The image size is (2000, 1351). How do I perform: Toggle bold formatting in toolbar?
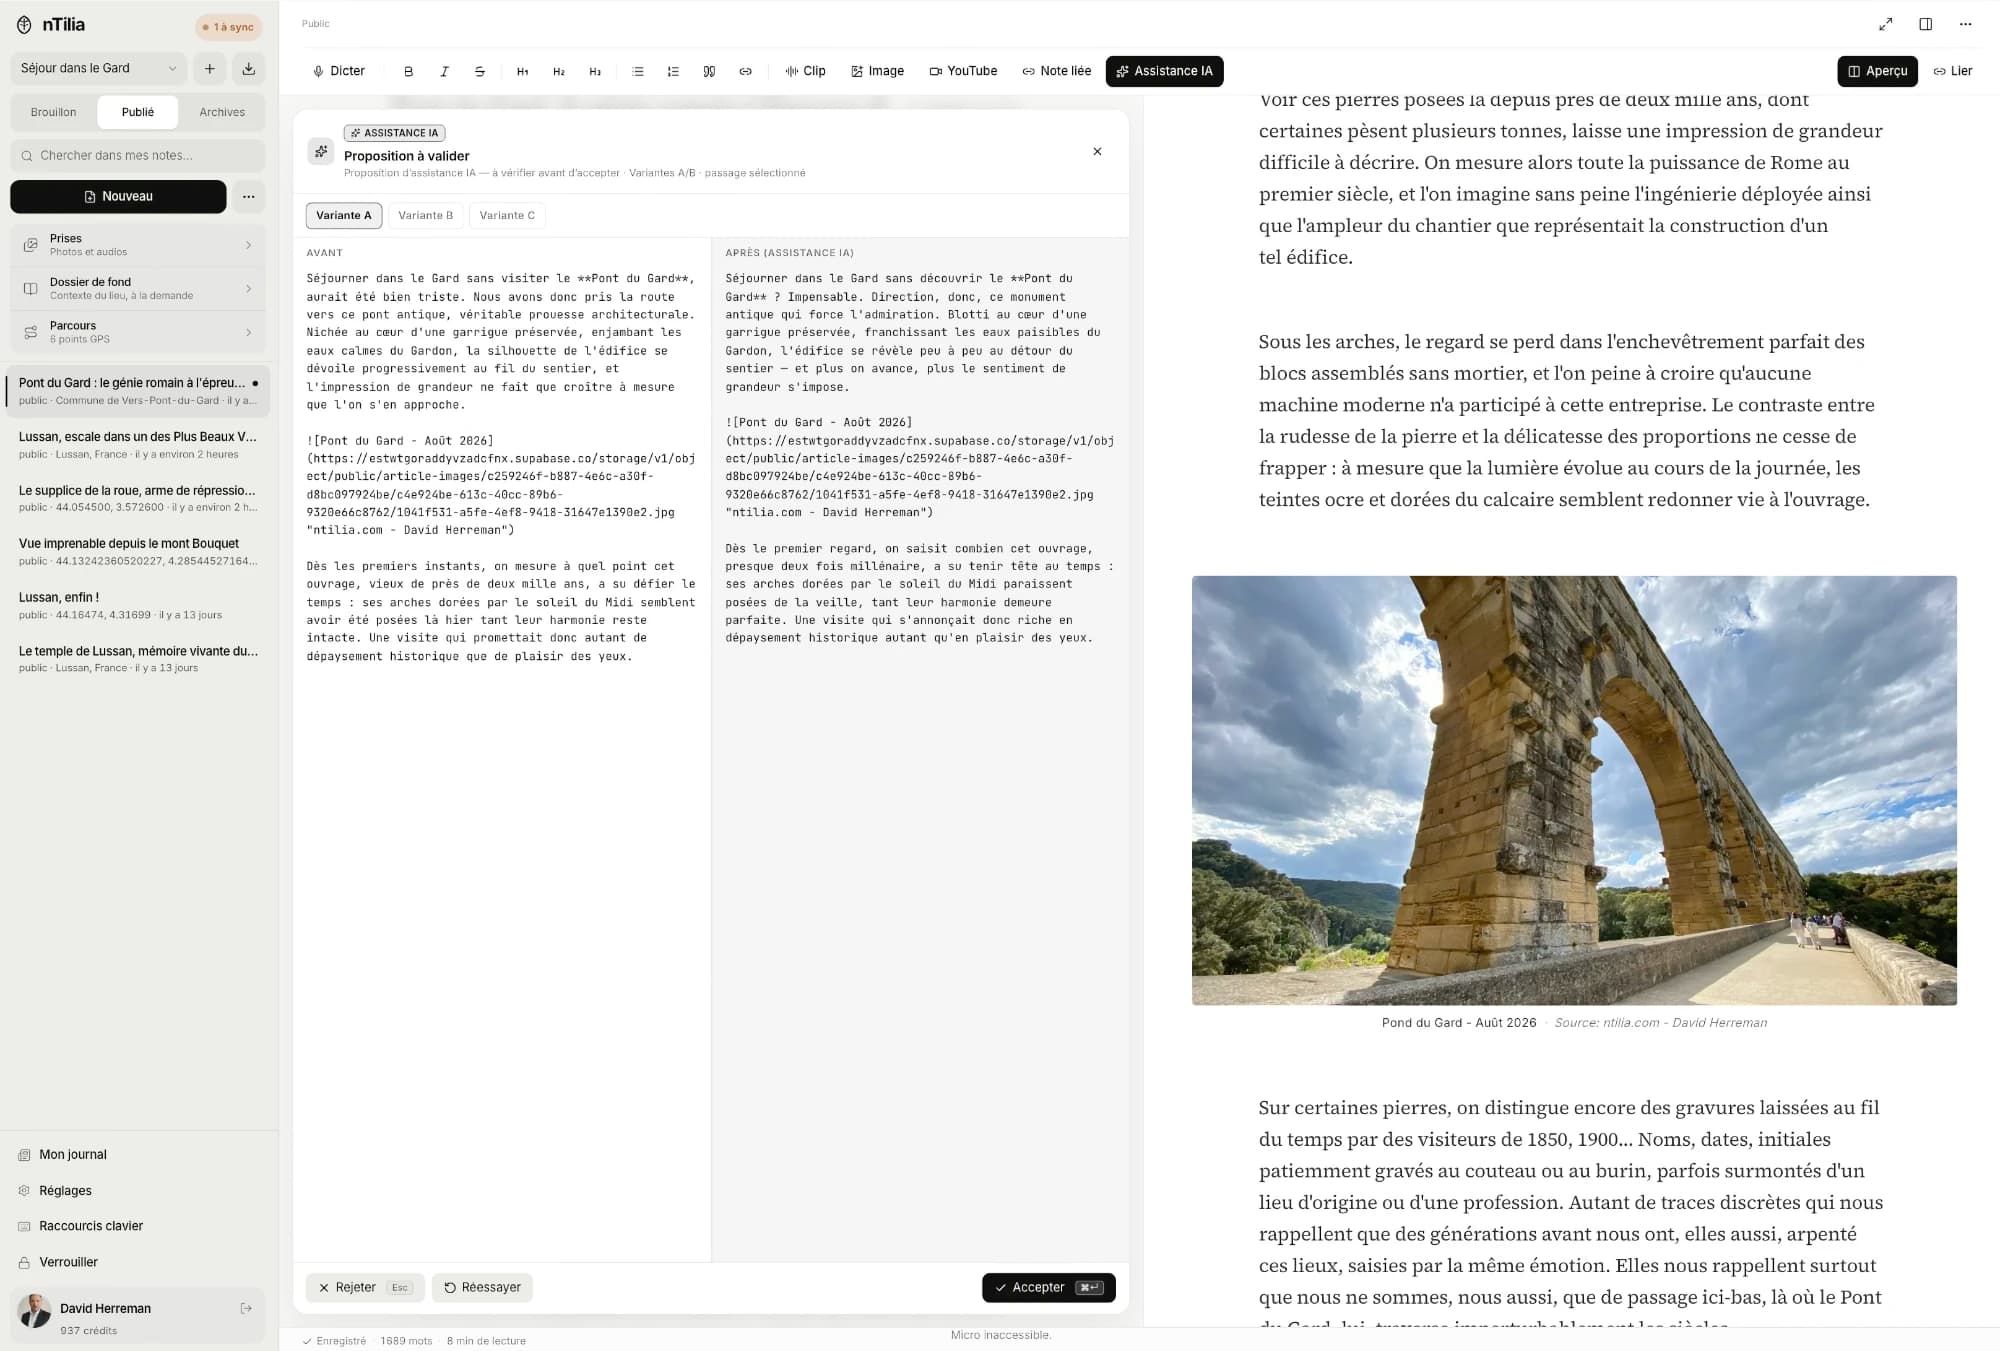pos(408,71)
